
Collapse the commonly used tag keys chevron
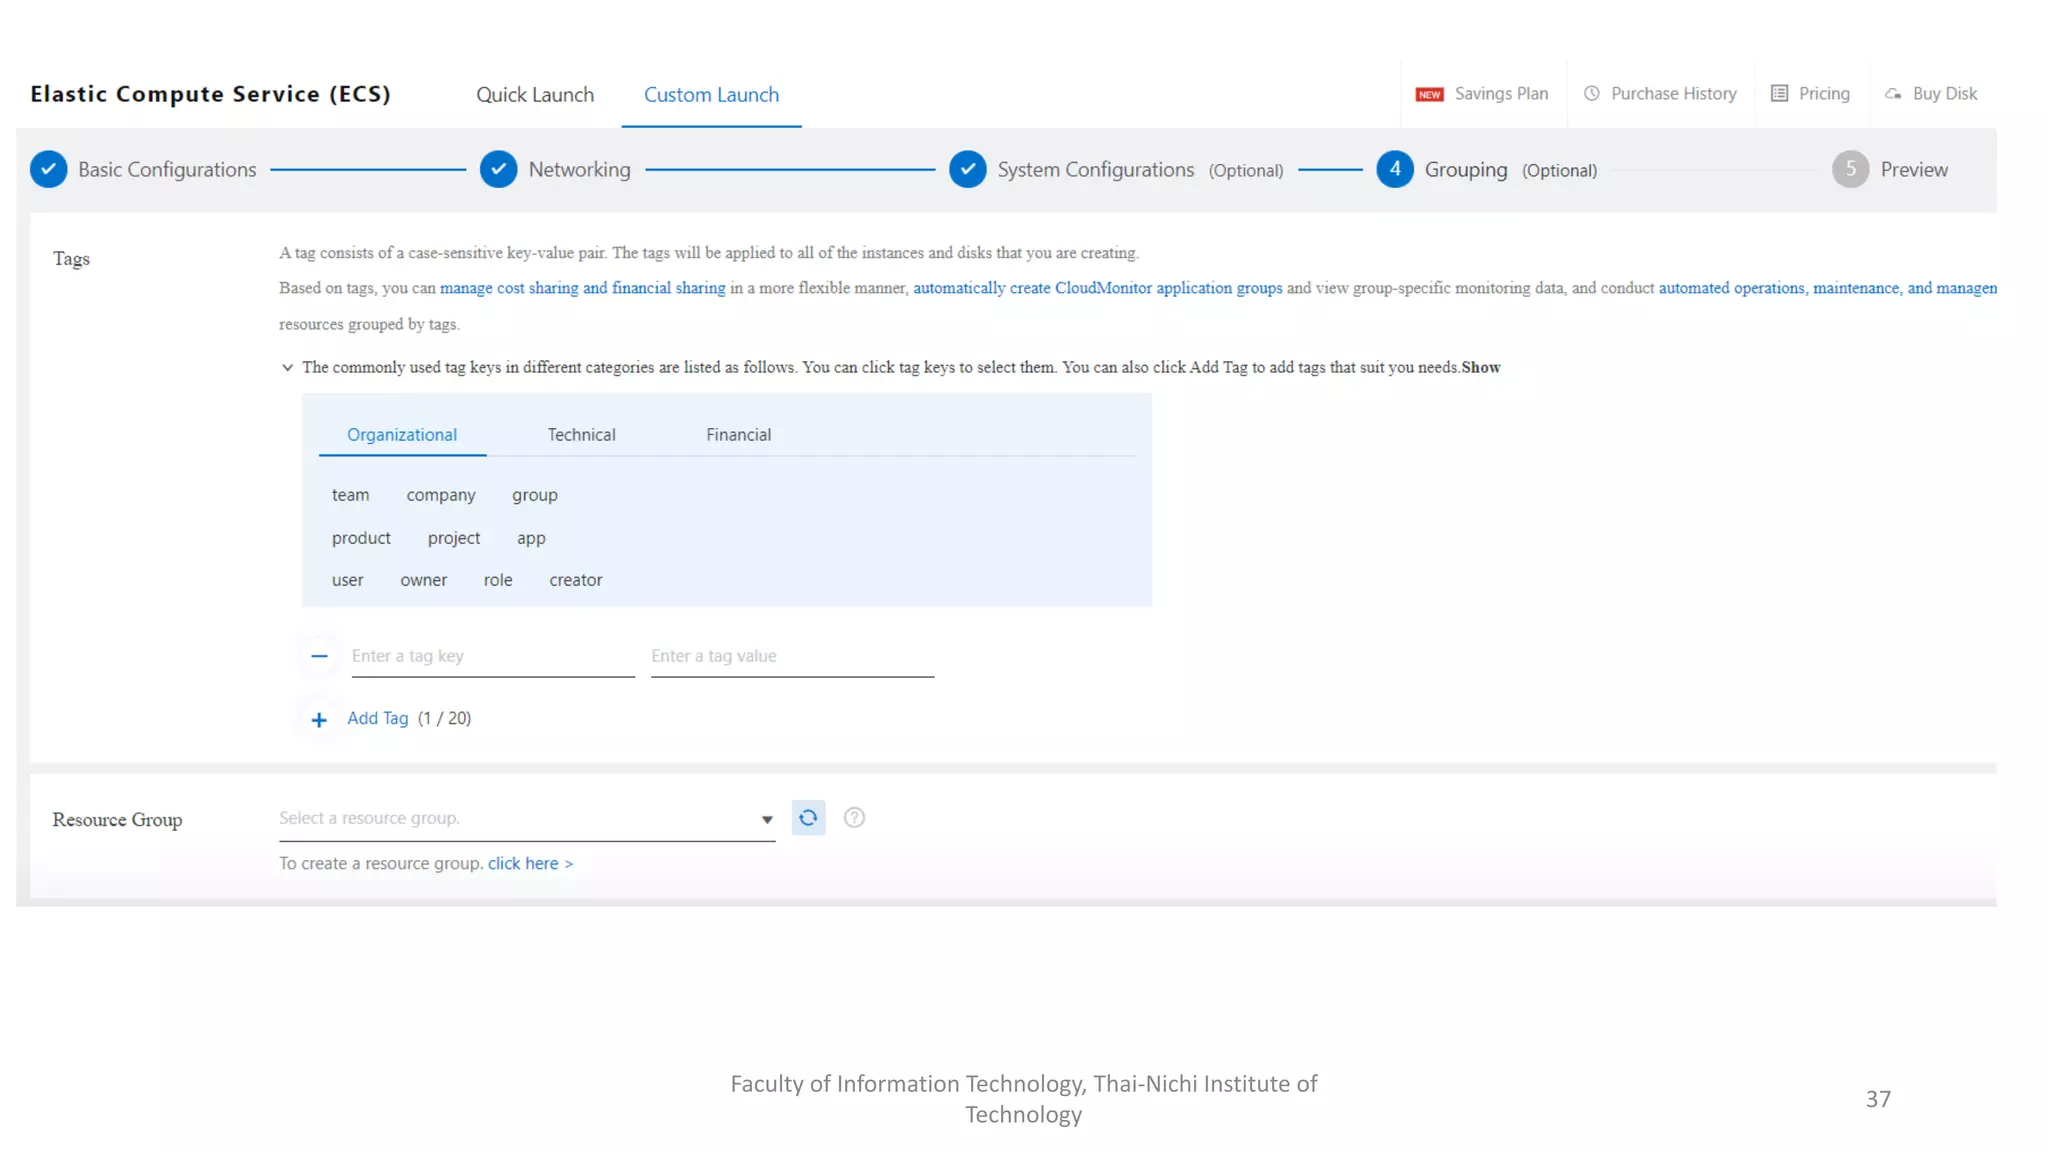(288, 368)
